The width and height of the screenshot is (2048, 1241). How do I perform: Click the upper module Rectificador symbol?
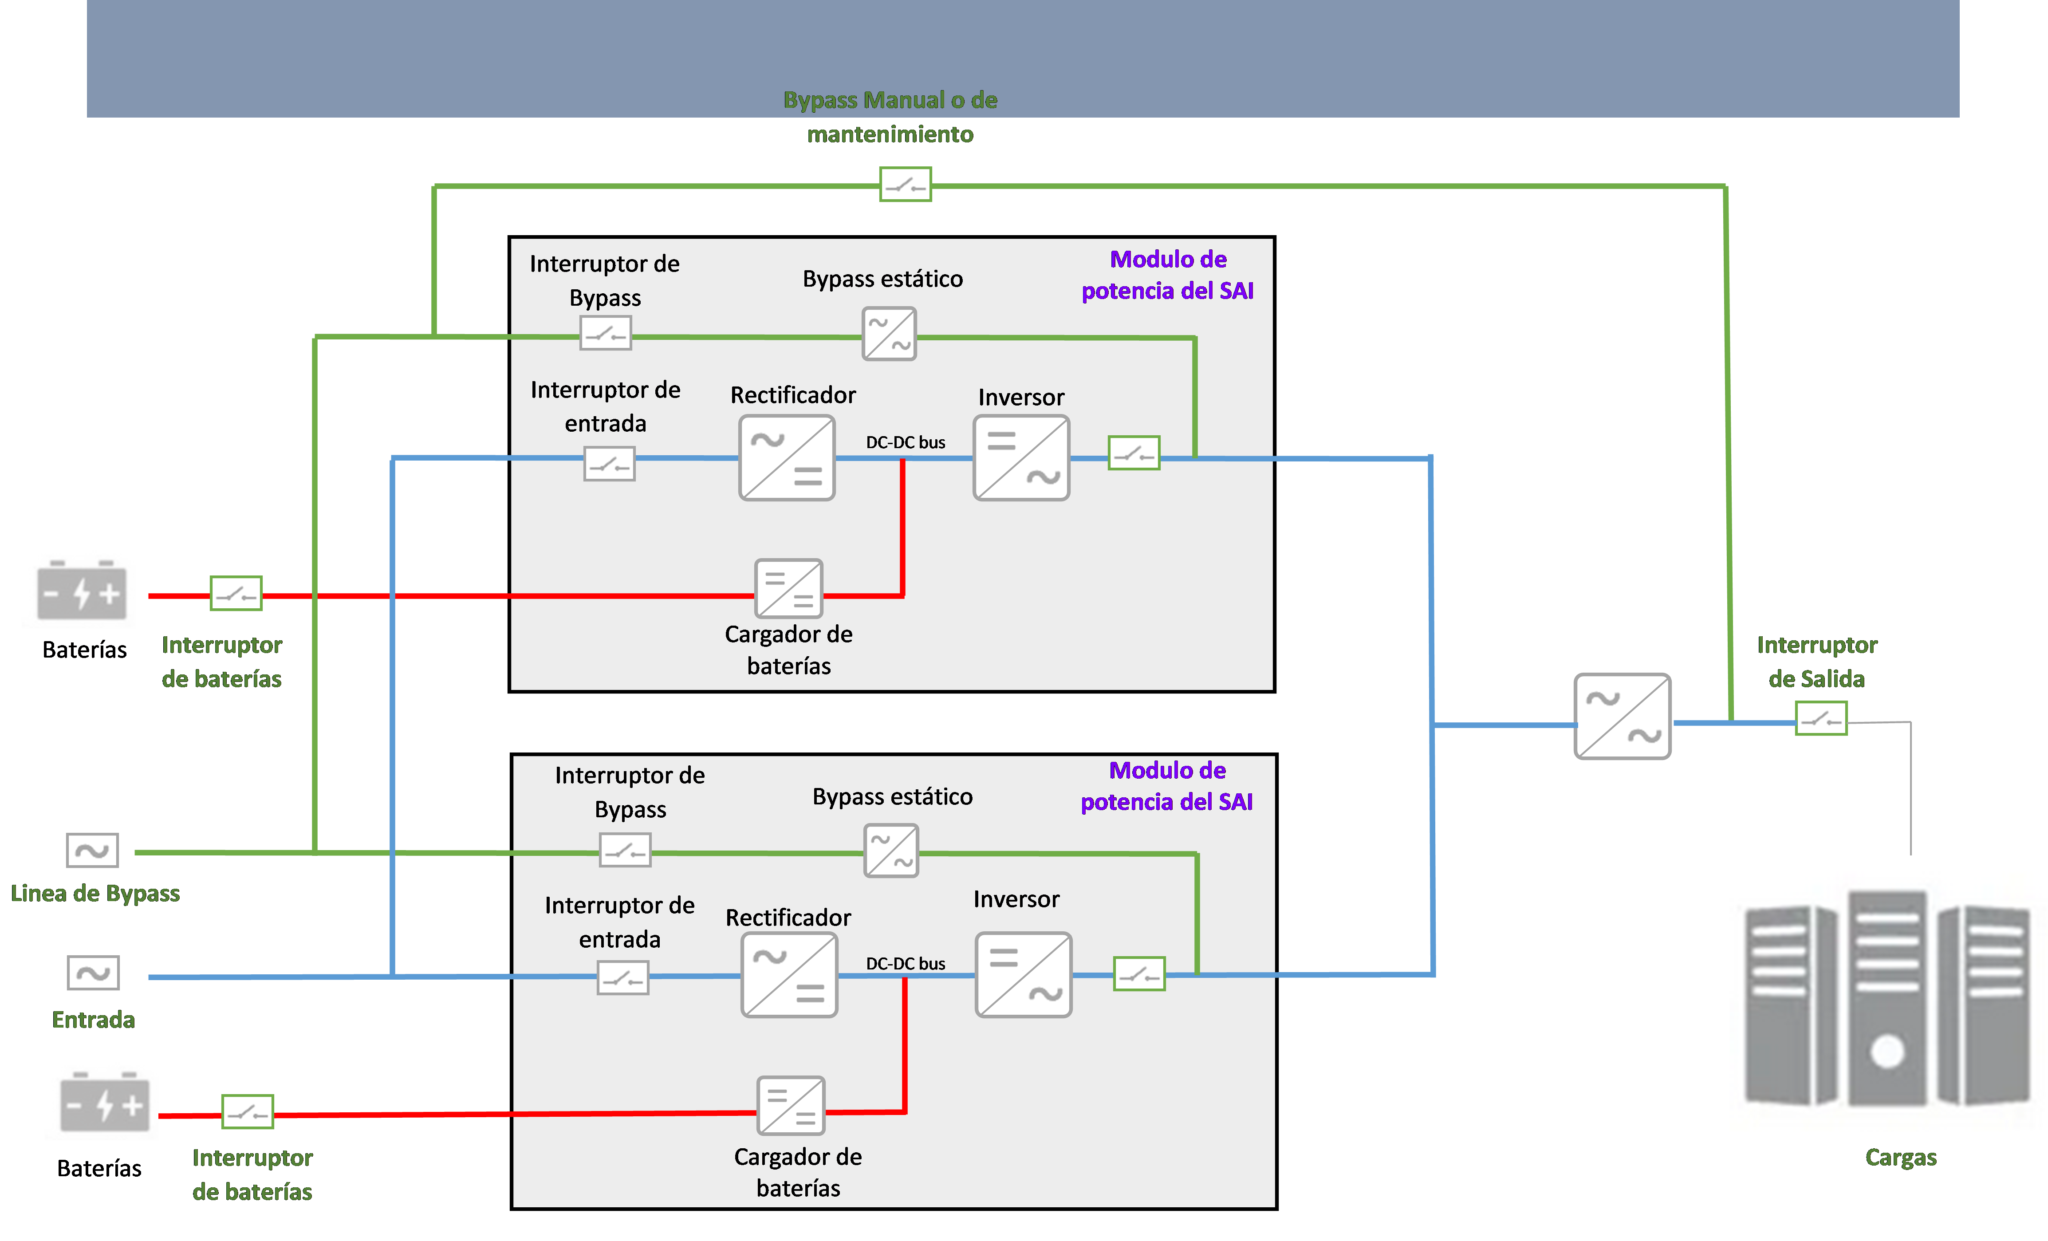(787, 458)
